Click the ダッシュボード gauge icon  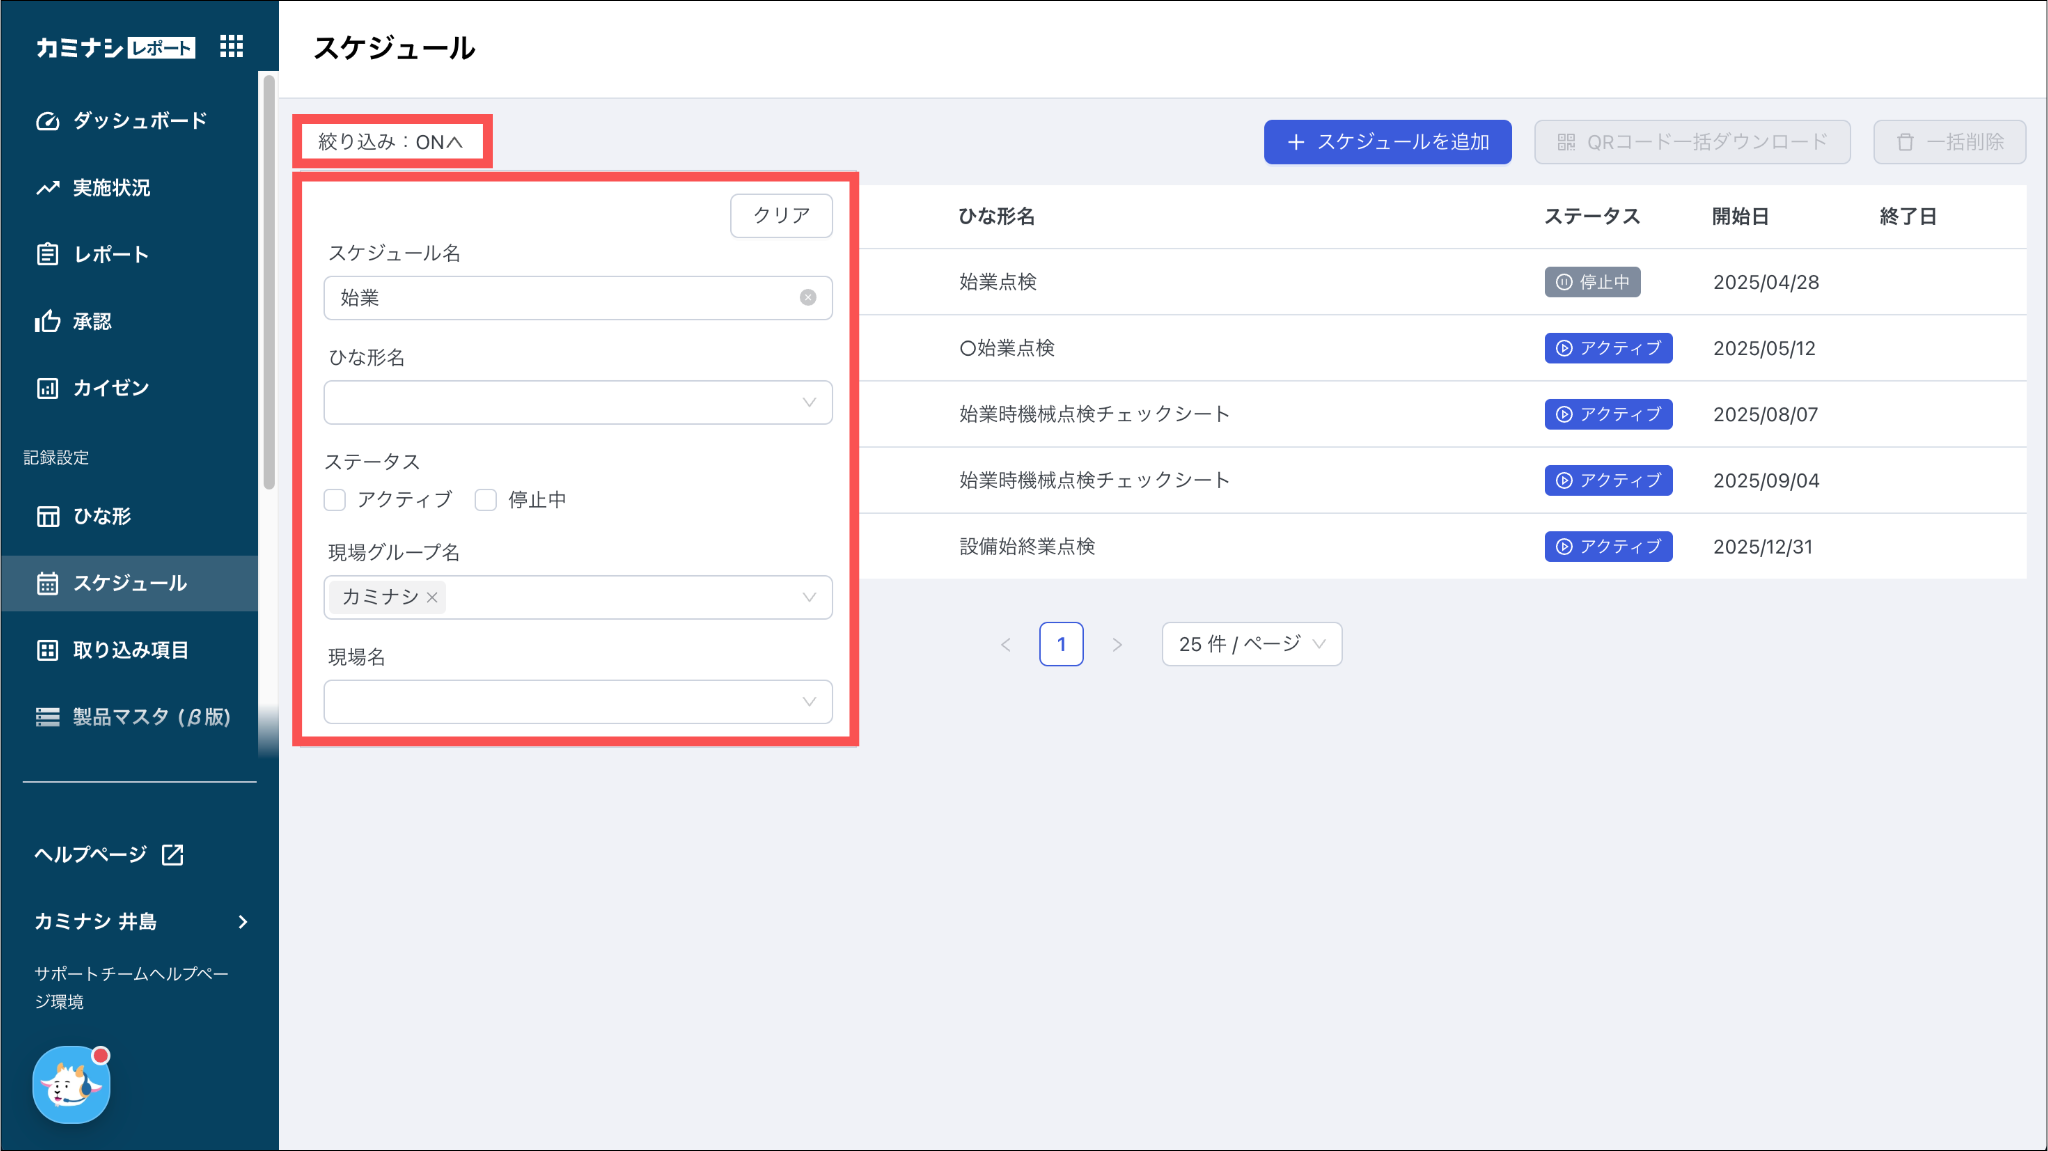coord(47,121)
